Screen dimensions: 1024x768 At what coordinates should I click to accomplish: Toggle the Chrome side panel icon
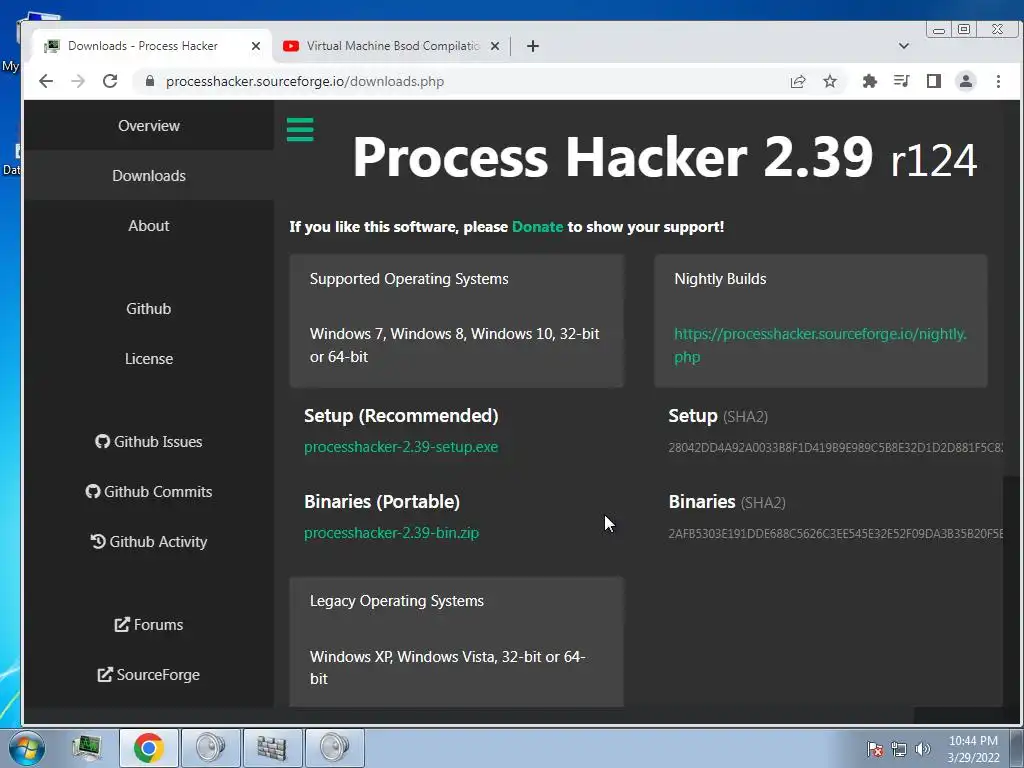click(x=933, y=82)
